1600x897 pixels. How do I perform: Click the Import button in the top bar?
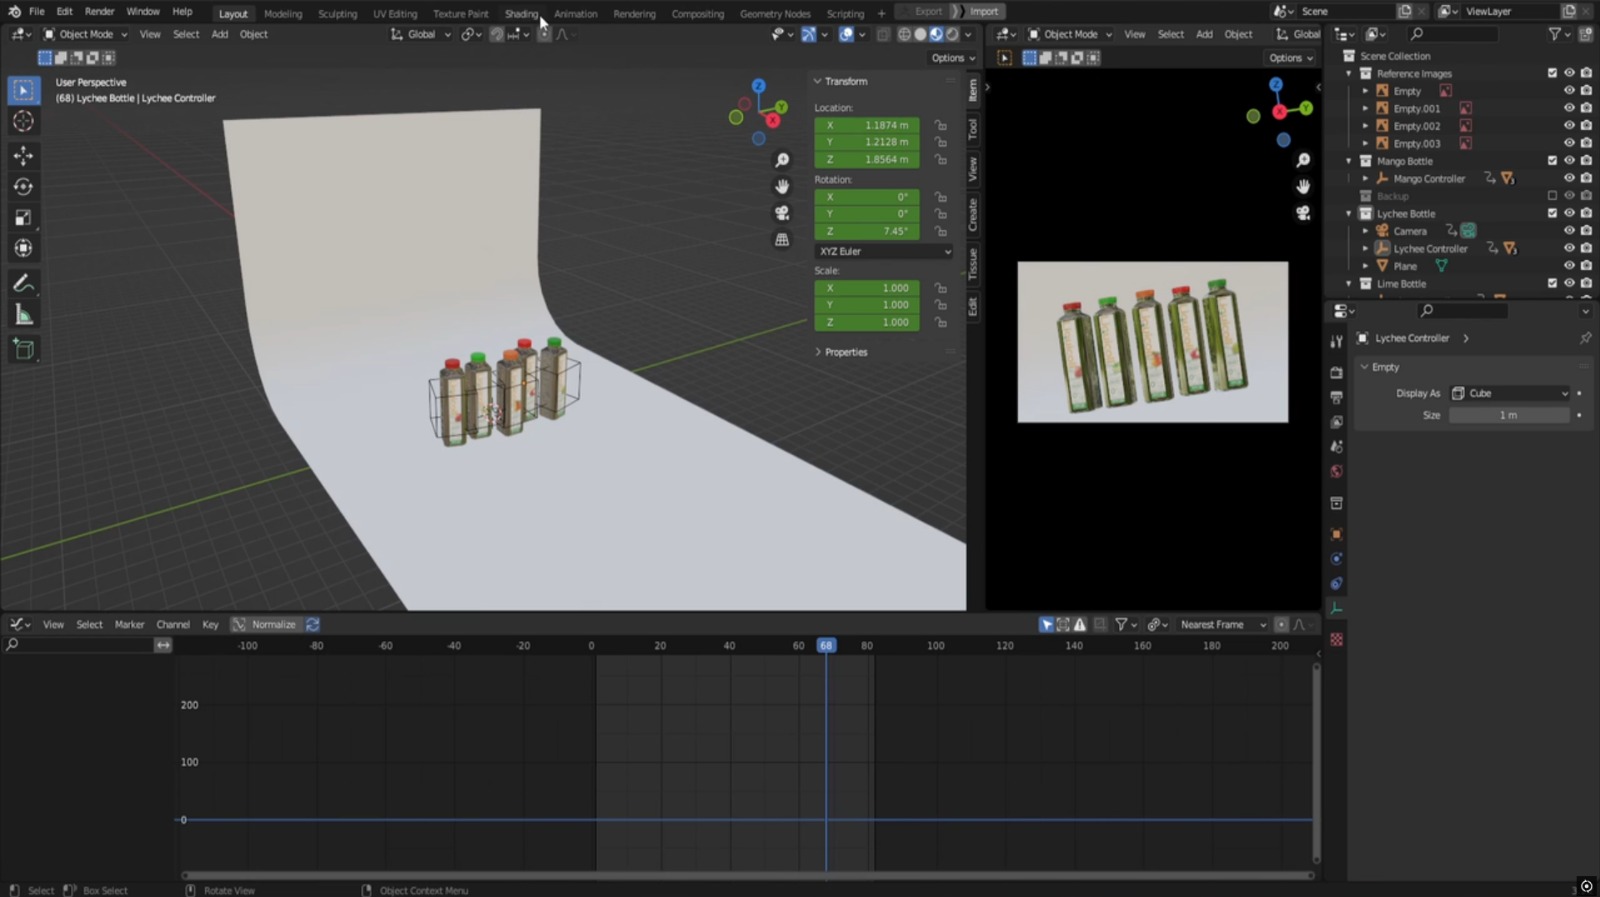click(983, 11)
